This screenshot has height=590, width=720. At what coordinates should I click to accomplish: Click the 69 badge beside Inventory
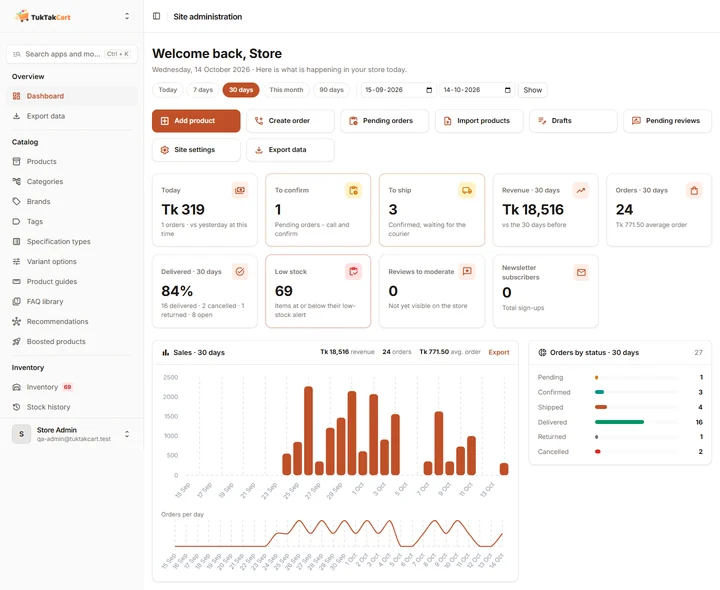coord(68,387)
